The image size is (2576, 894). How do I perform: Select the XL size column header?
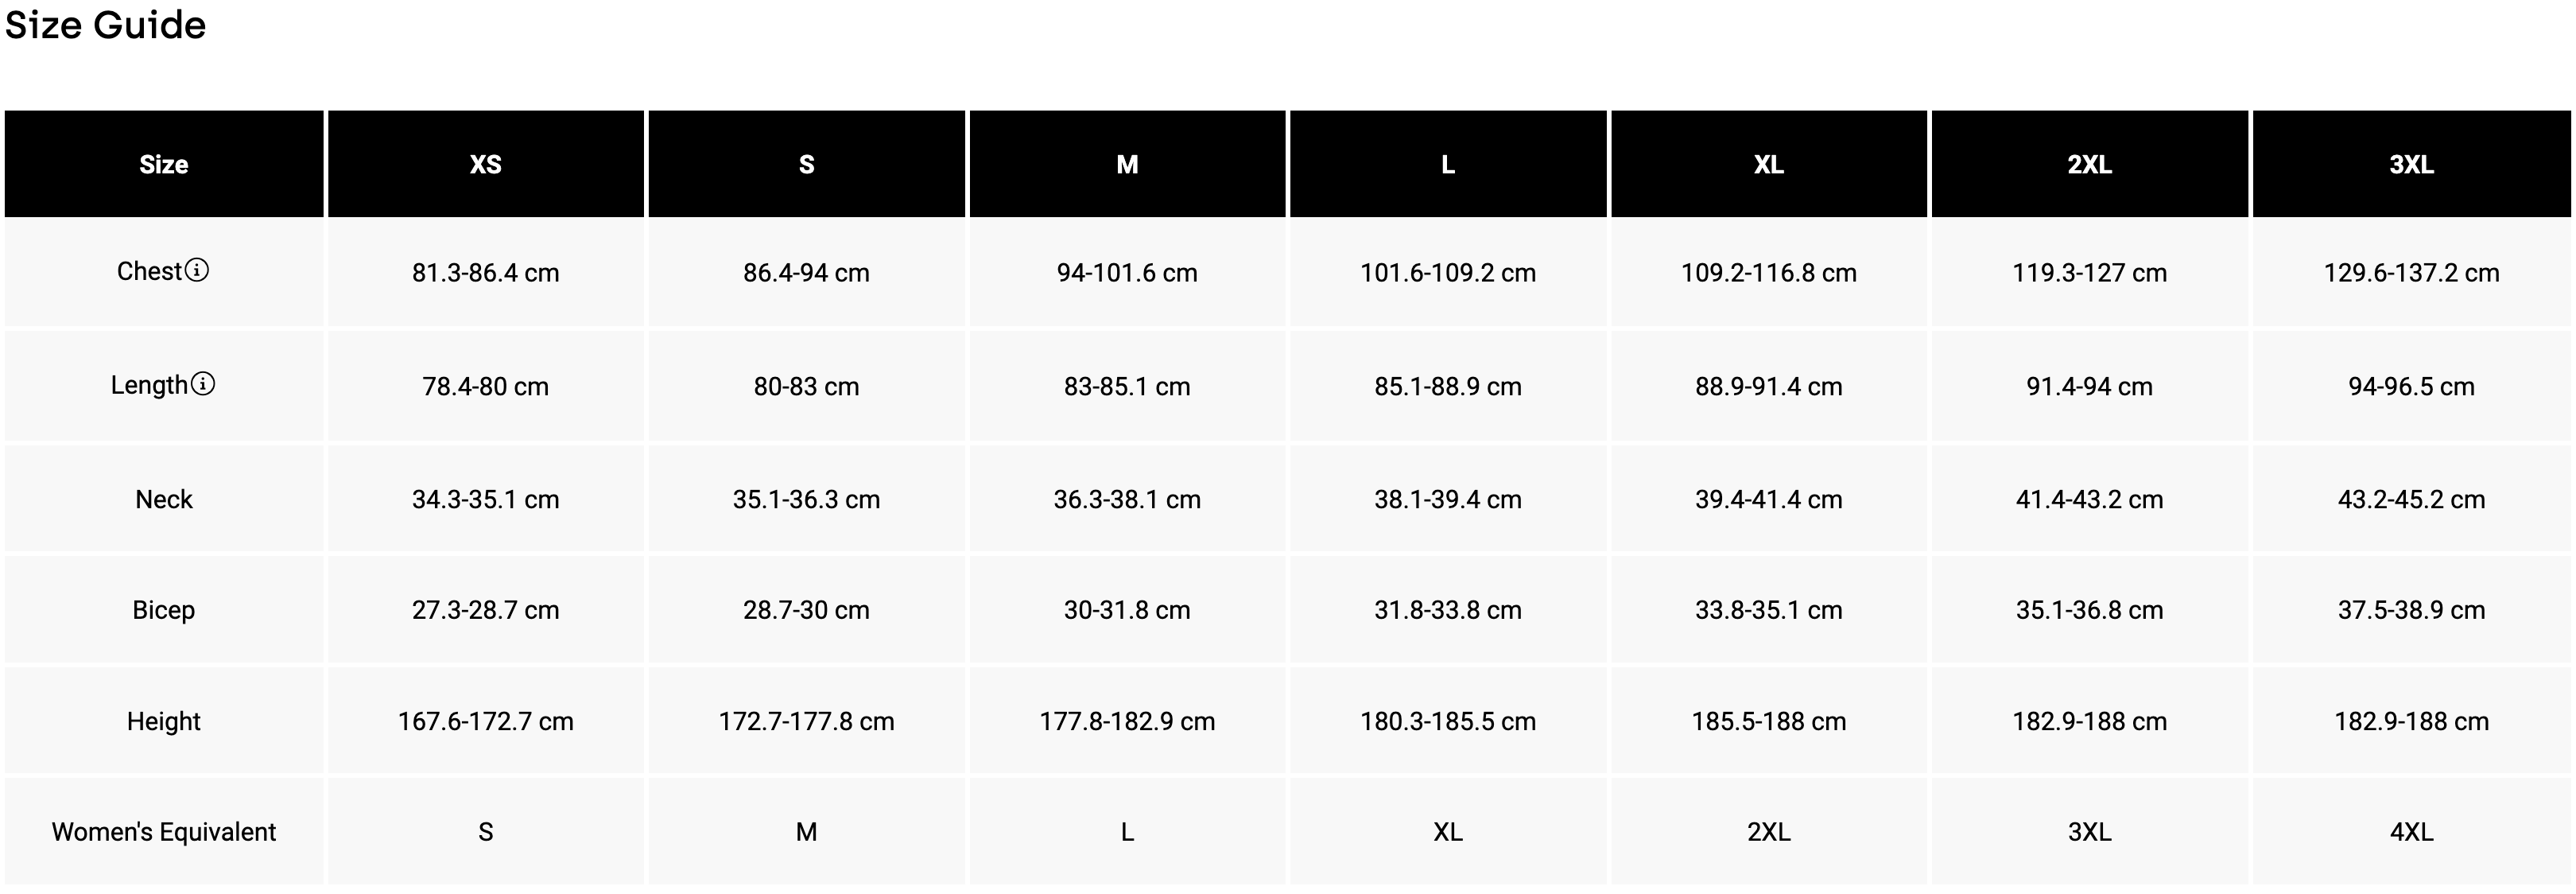pos(1768,164)
